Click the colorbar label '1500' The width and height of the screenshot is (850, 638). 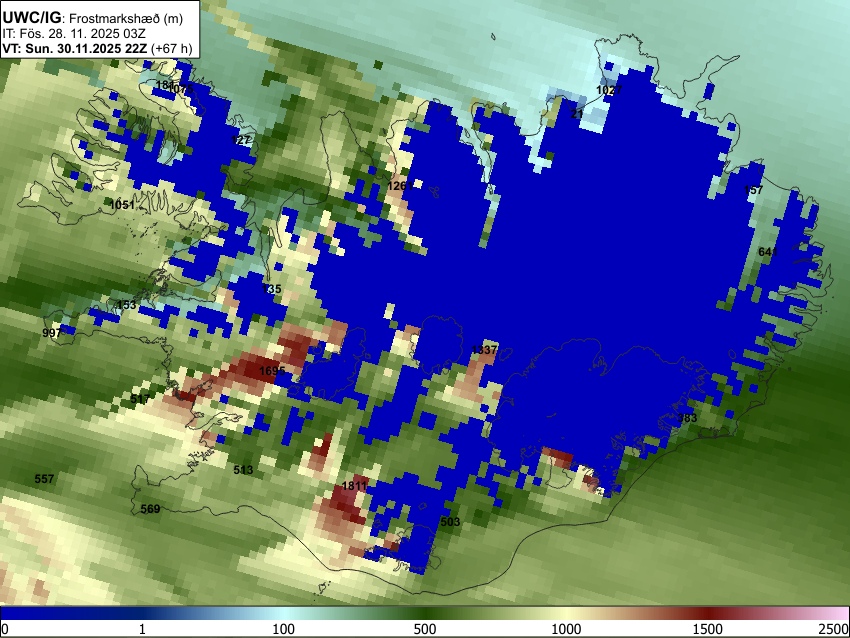point(707,629)
